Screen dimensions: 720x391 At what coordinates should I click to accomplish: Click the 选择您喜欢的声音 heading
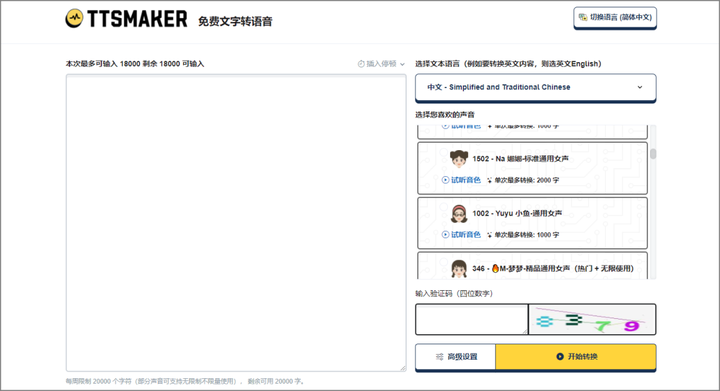pos(445,115)
